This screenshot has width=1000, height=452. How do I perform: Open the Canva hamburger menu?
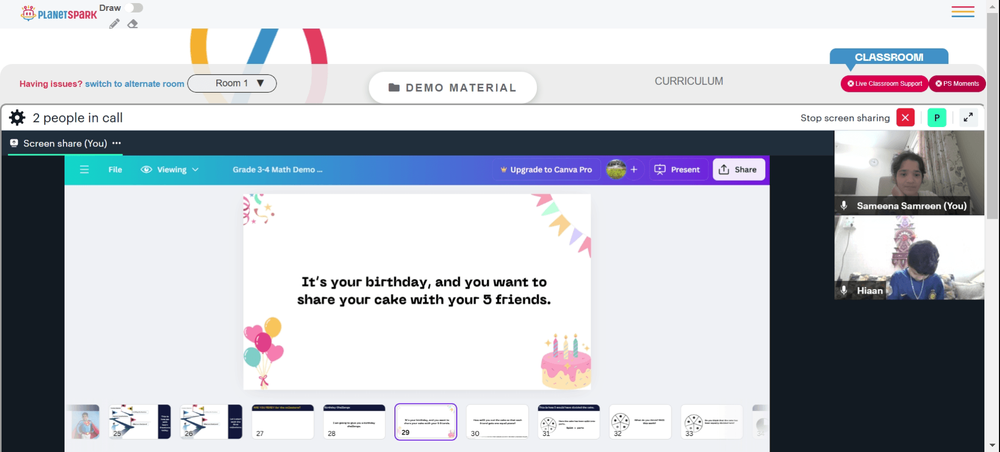pos(84,170)
